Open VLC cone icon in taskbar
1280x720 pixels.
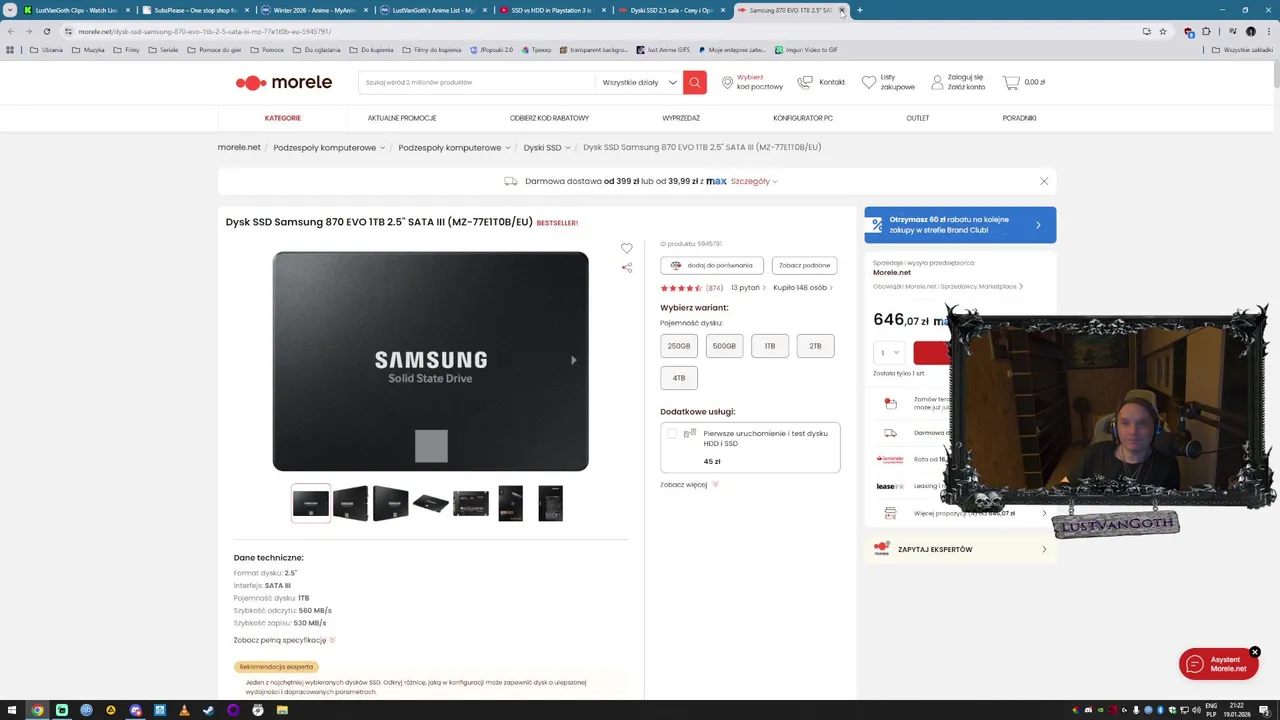click(184, 710)
